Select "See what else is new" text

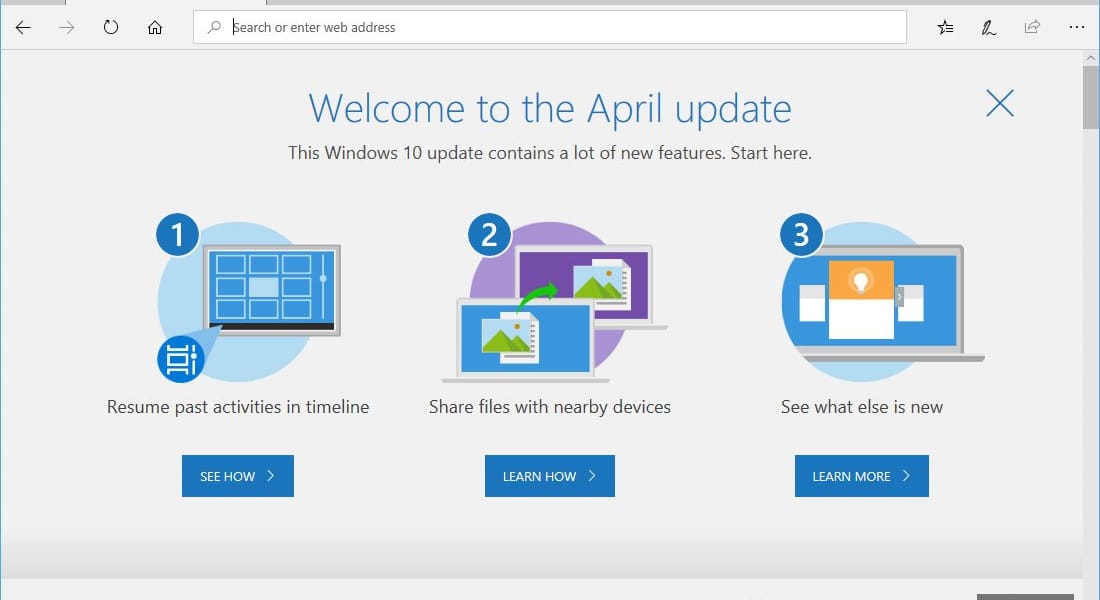(x=861, y=407)
